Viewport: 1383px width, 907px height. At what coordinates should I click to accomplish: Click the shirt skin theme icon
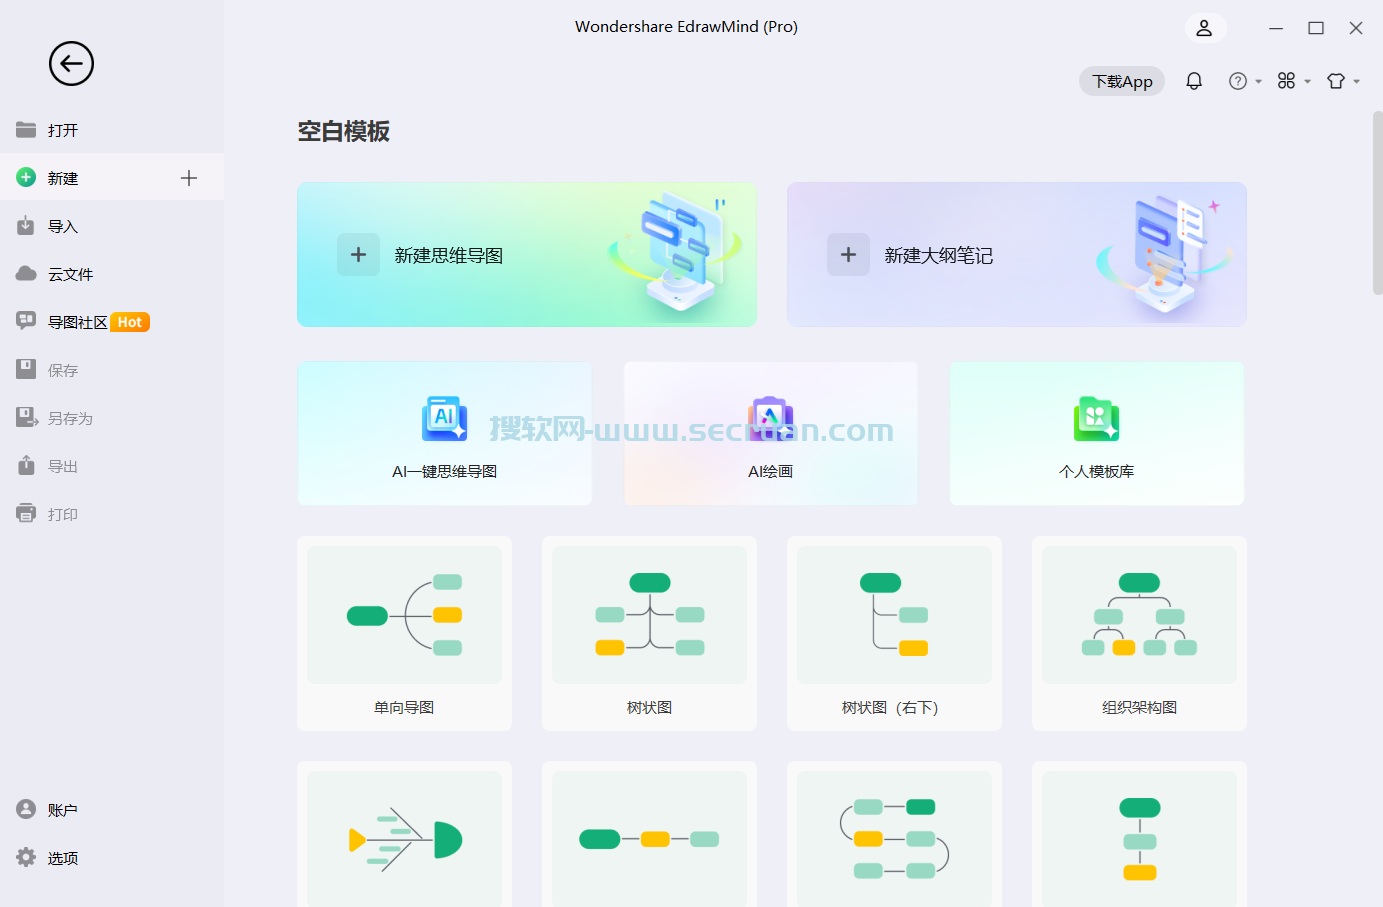(1336, 81)
